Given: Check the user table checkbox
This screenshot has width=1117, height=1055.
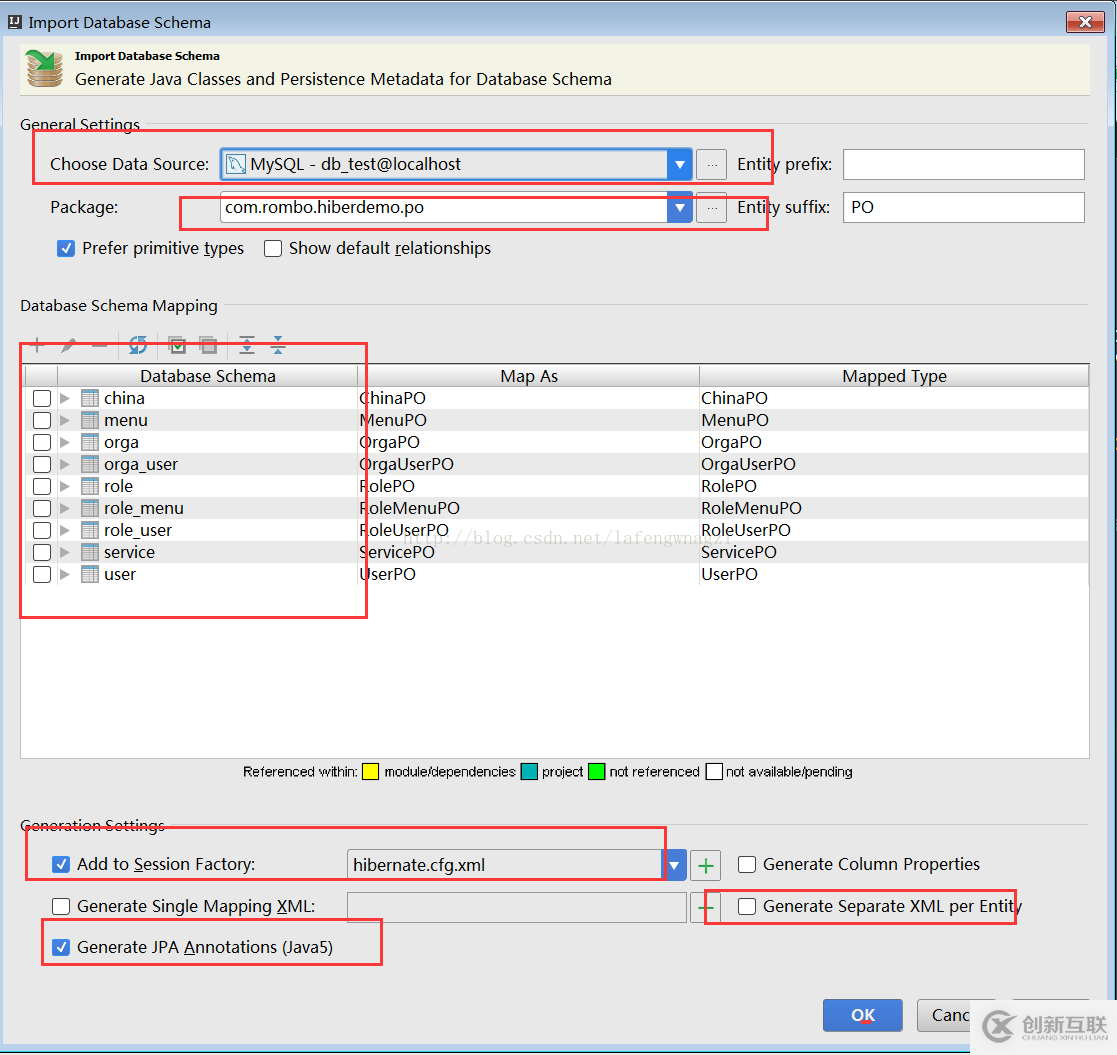Looking at the screenshot, I should pos(42,574).
